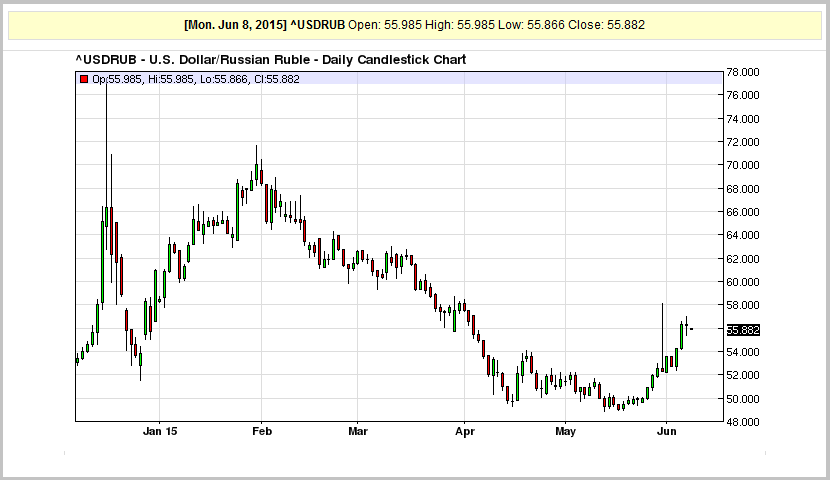Screen dimensions: 830x480
Task: Click the 54.000 y-axis value
Action: click(x=743, y=352)
